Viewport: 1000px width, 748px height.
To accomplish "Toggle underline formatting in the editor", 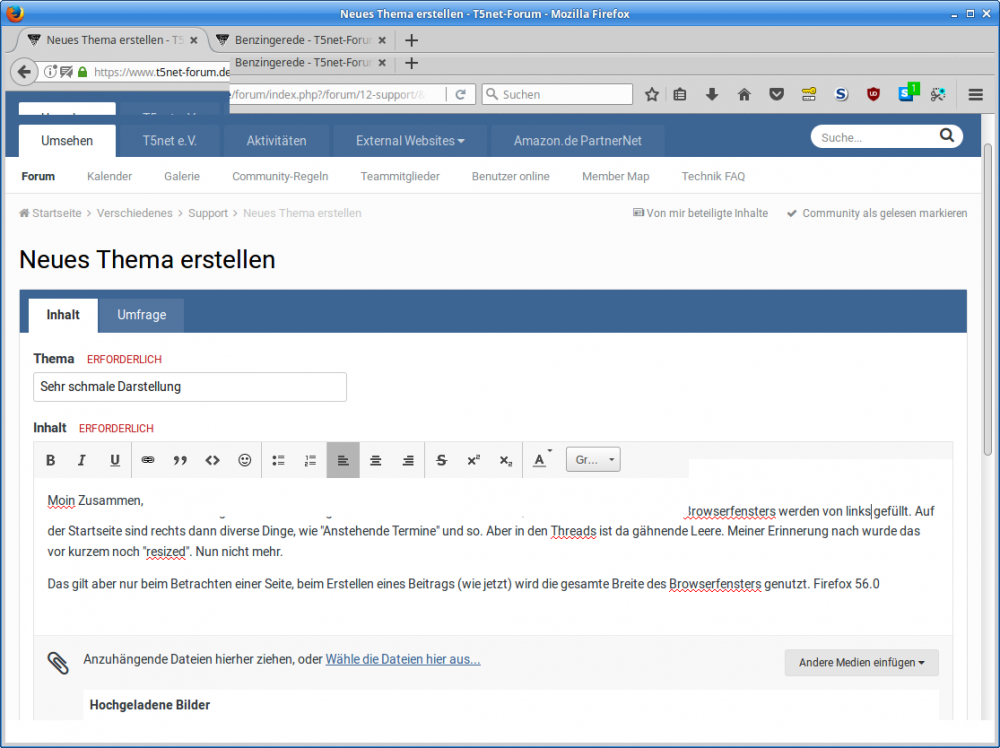I will [x=115, y=460].
